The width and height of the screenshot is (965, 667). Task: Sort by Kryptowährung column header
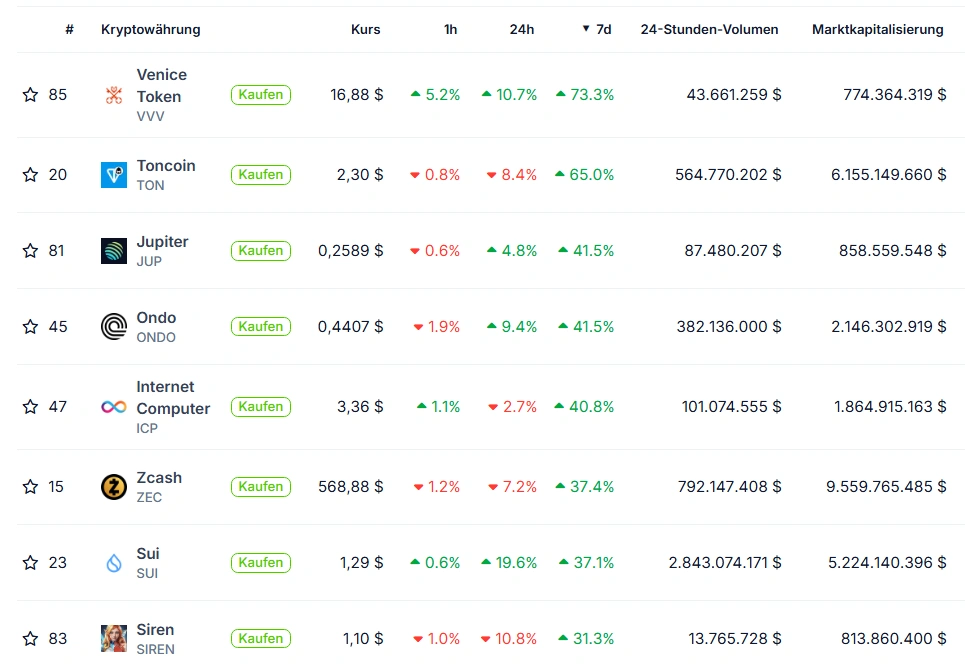click(x=151, y=30)
